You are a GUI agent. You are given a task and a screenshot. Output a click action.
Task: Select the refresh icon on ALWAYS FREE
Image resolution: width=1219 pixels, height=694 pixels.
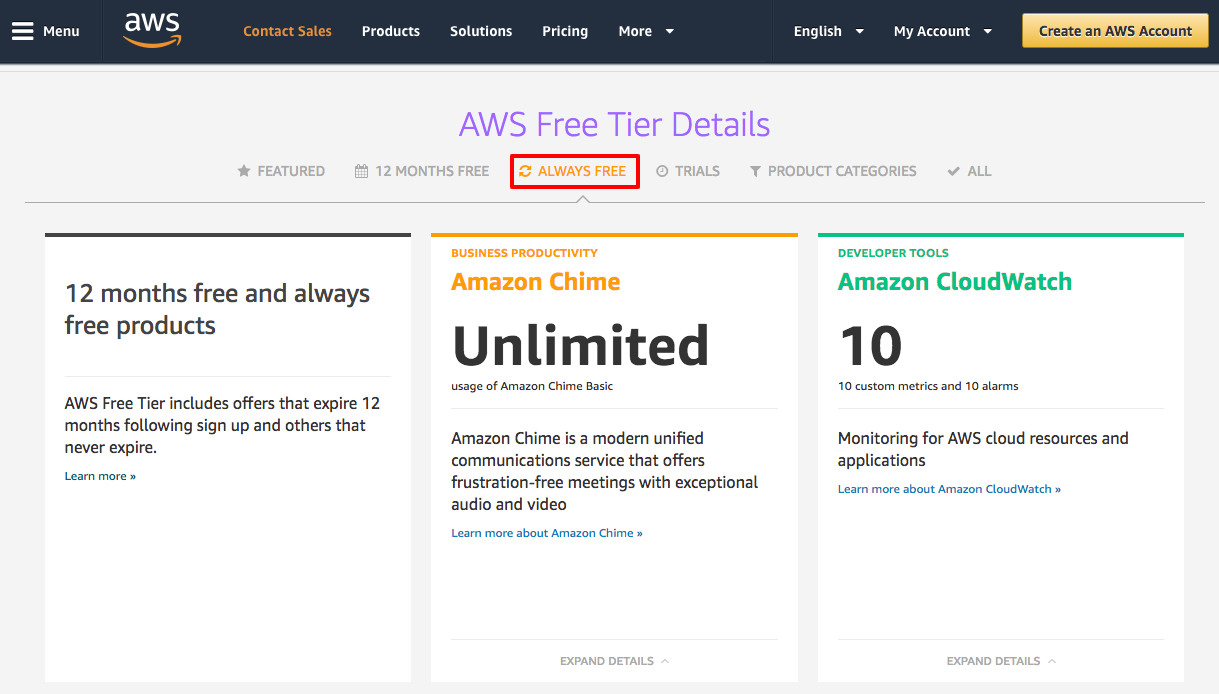tap(524, 171)
